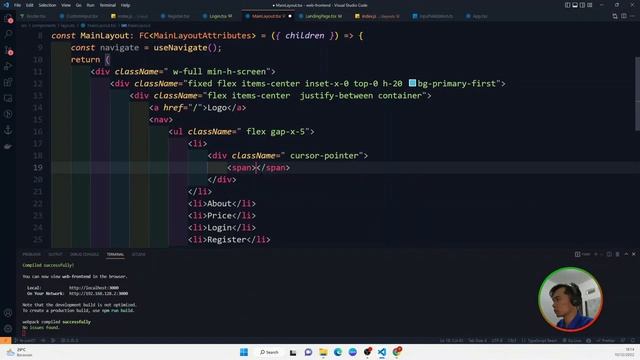Split the editor to the right
640x360 pixels.
click(624, 16)
